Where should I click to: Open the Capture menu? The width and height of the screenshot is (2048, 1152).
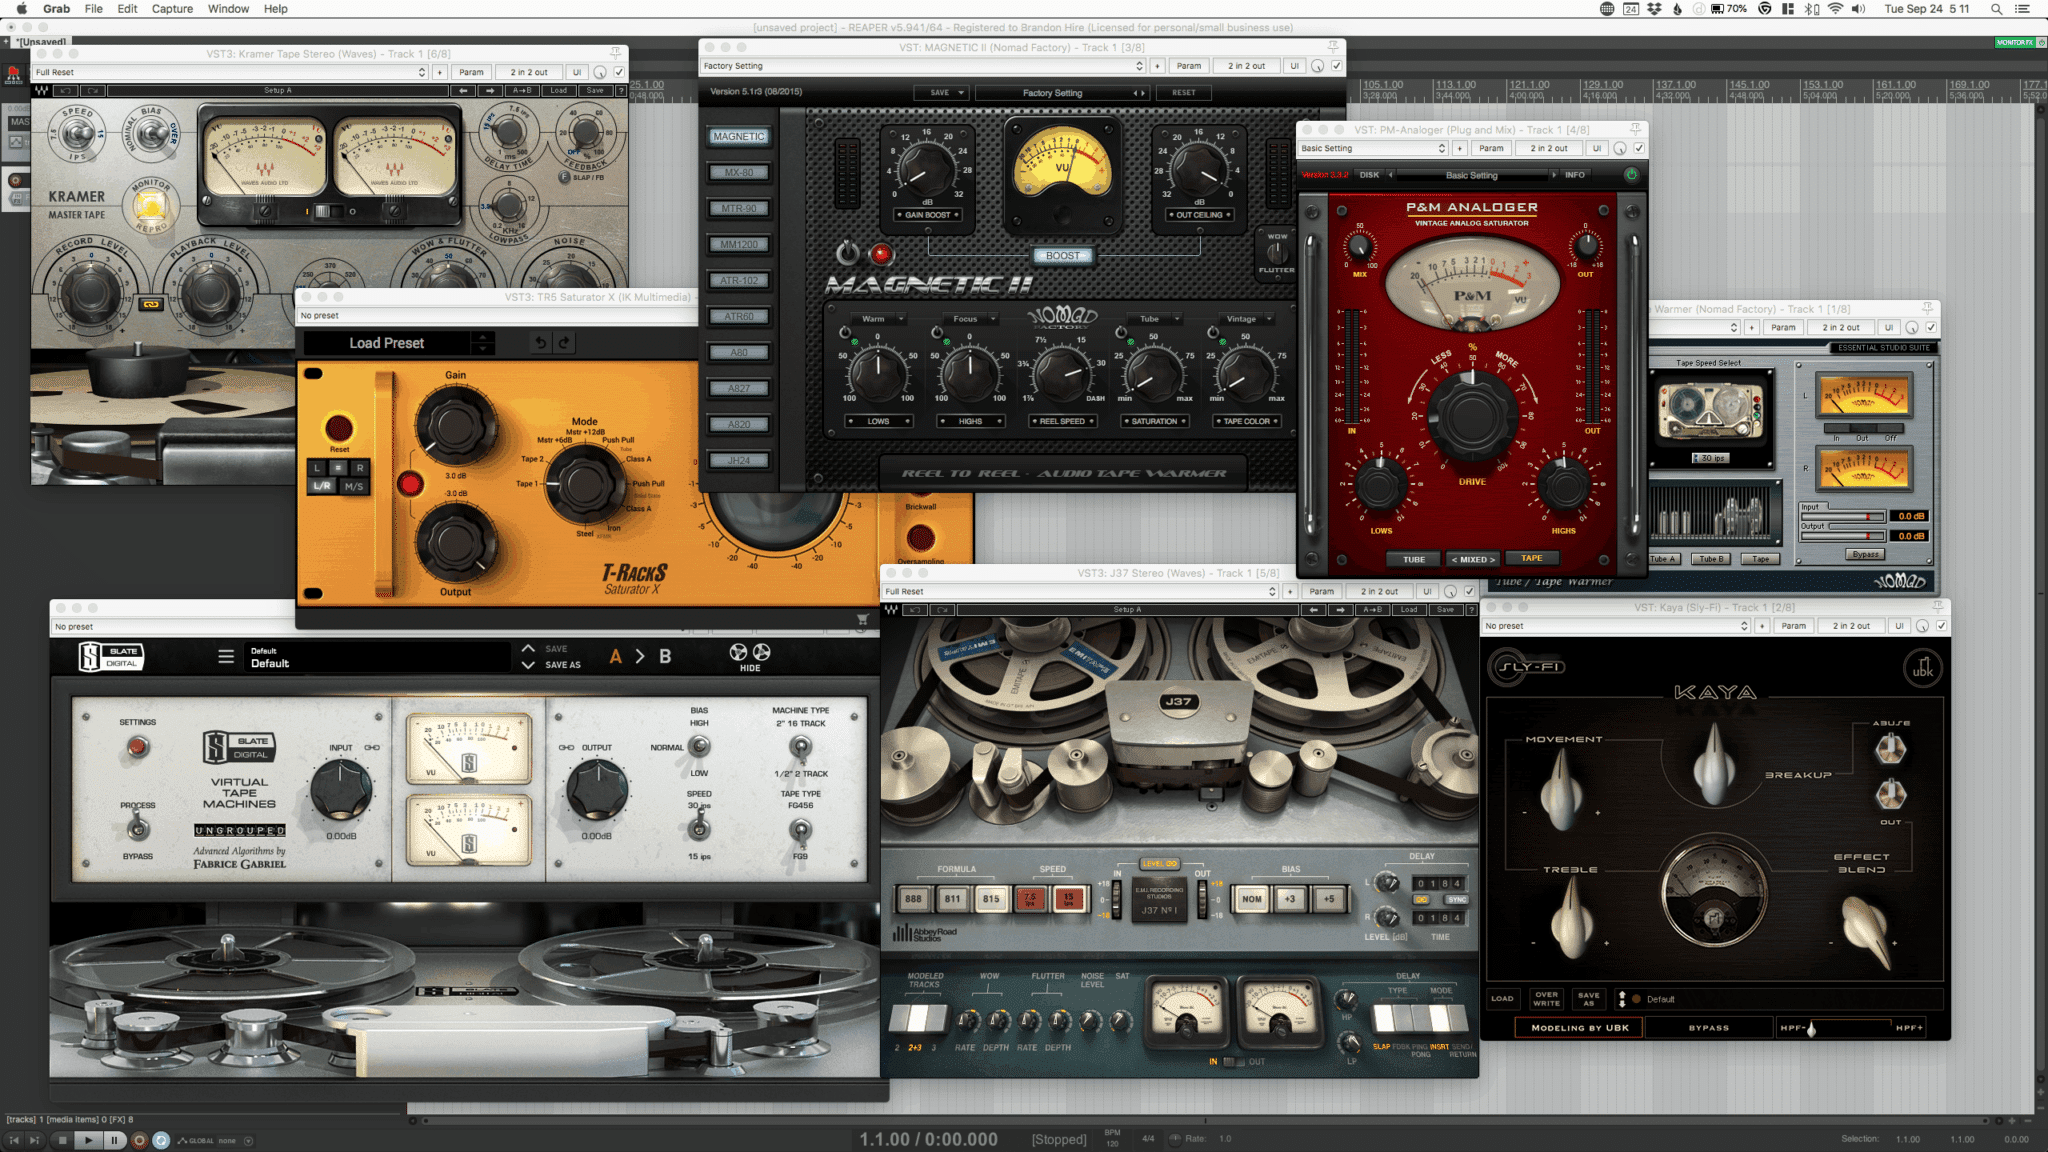pyautogui.click(x=172, y=9)
